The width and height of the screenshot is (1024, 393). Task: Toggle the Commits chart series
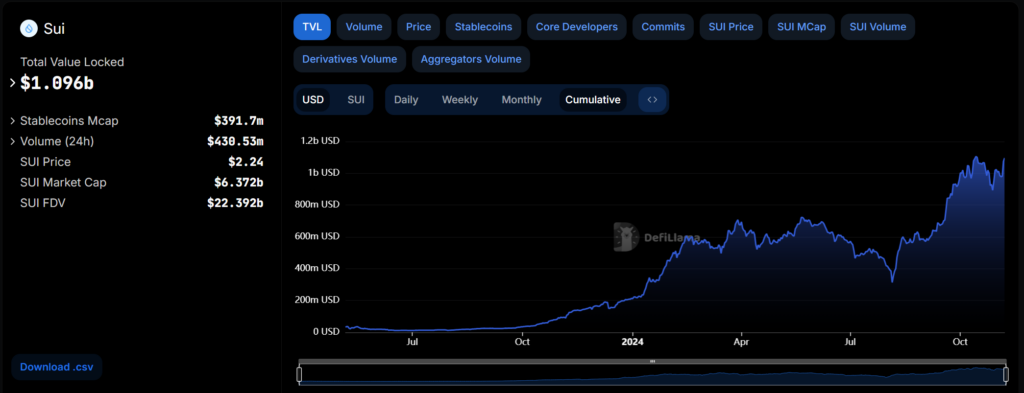coord(663,27)
